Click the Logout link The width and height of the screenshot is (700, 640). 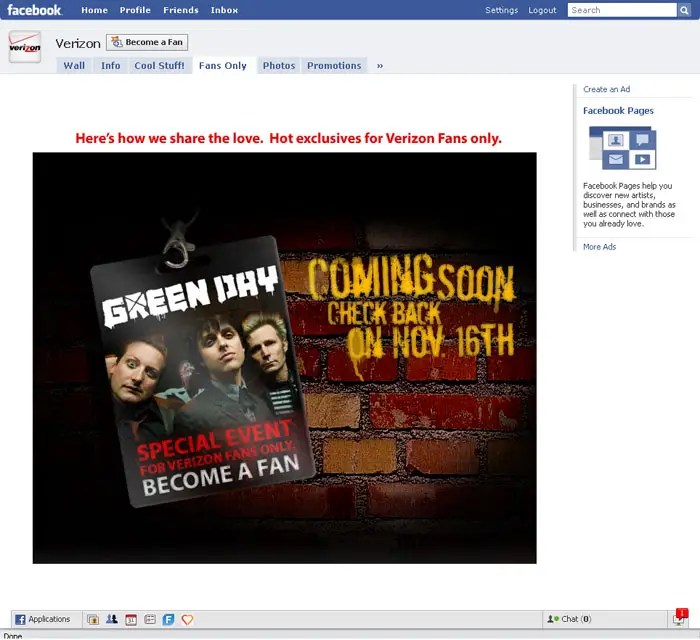[542, 10]
